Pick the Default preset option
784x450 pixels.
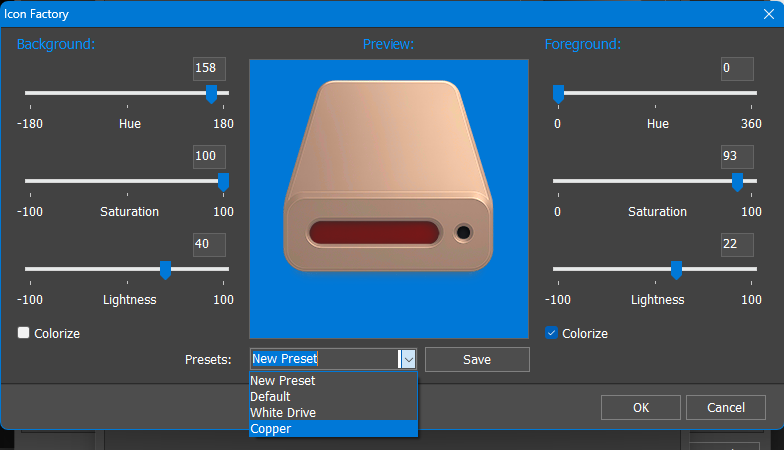[x=333, y=396]
